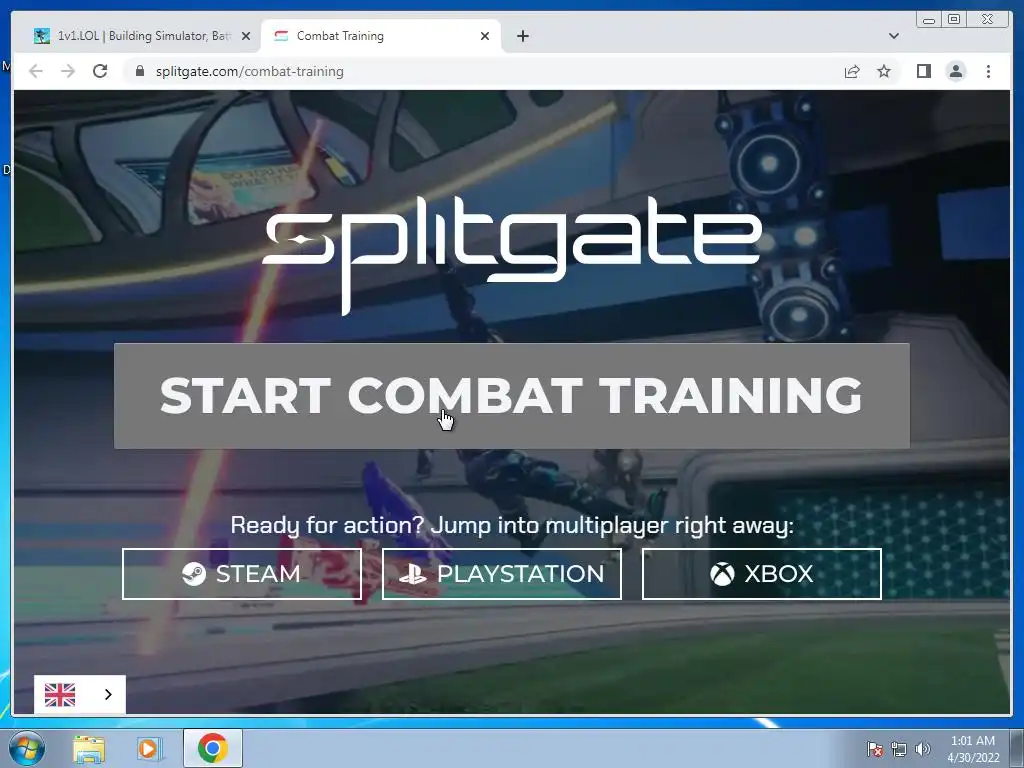
Task: Reload the Combat Training page
Action: coord(100,71)
